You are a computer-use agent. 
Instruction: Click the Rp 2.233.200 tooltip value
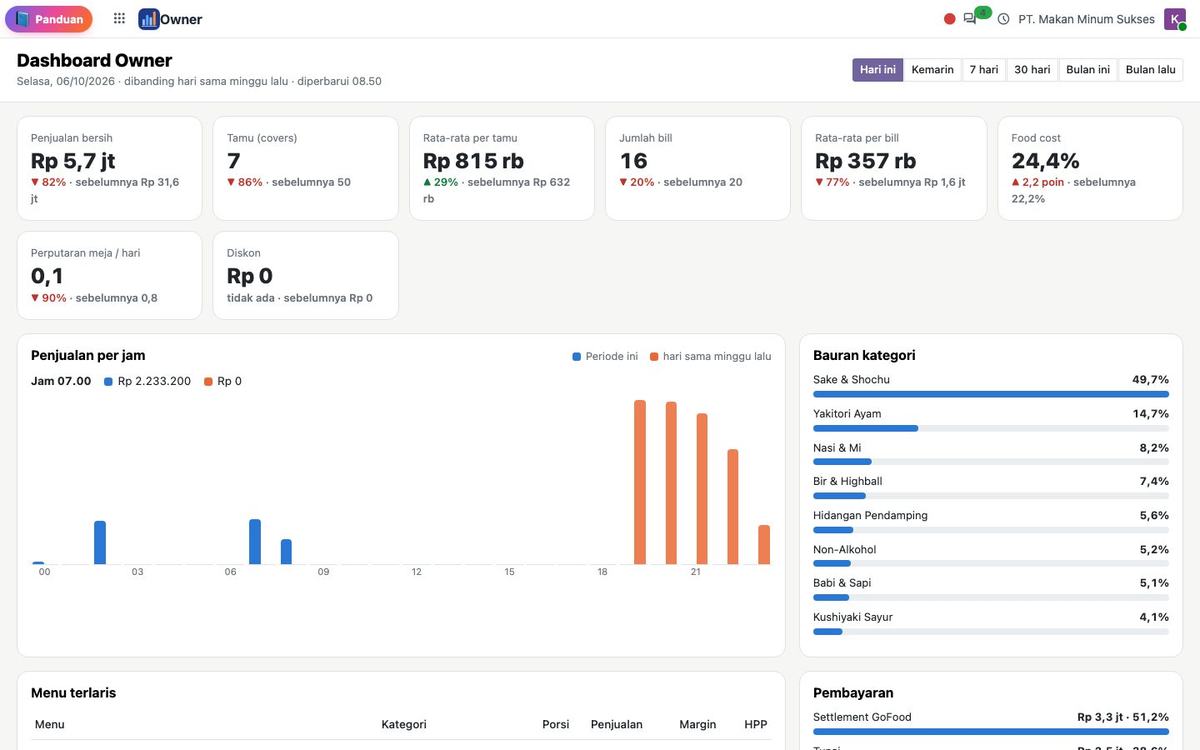(x=154, y=381)
